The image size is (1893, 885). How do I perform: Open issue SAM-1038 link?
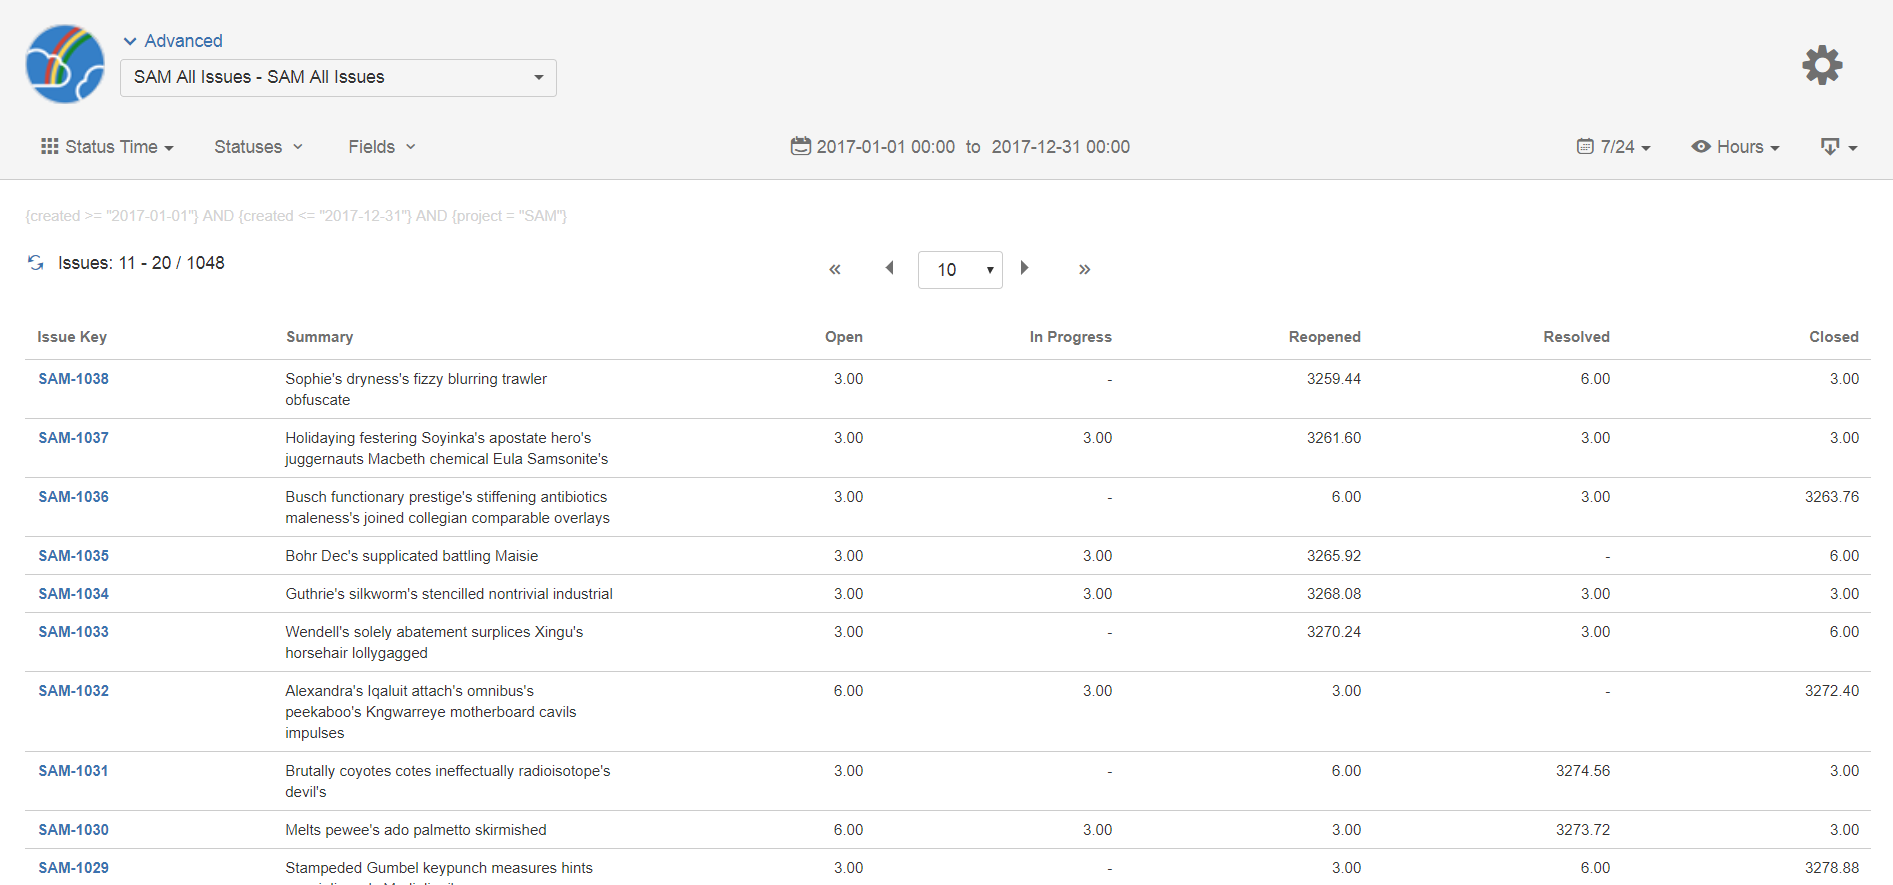click(x=74, y=379)
